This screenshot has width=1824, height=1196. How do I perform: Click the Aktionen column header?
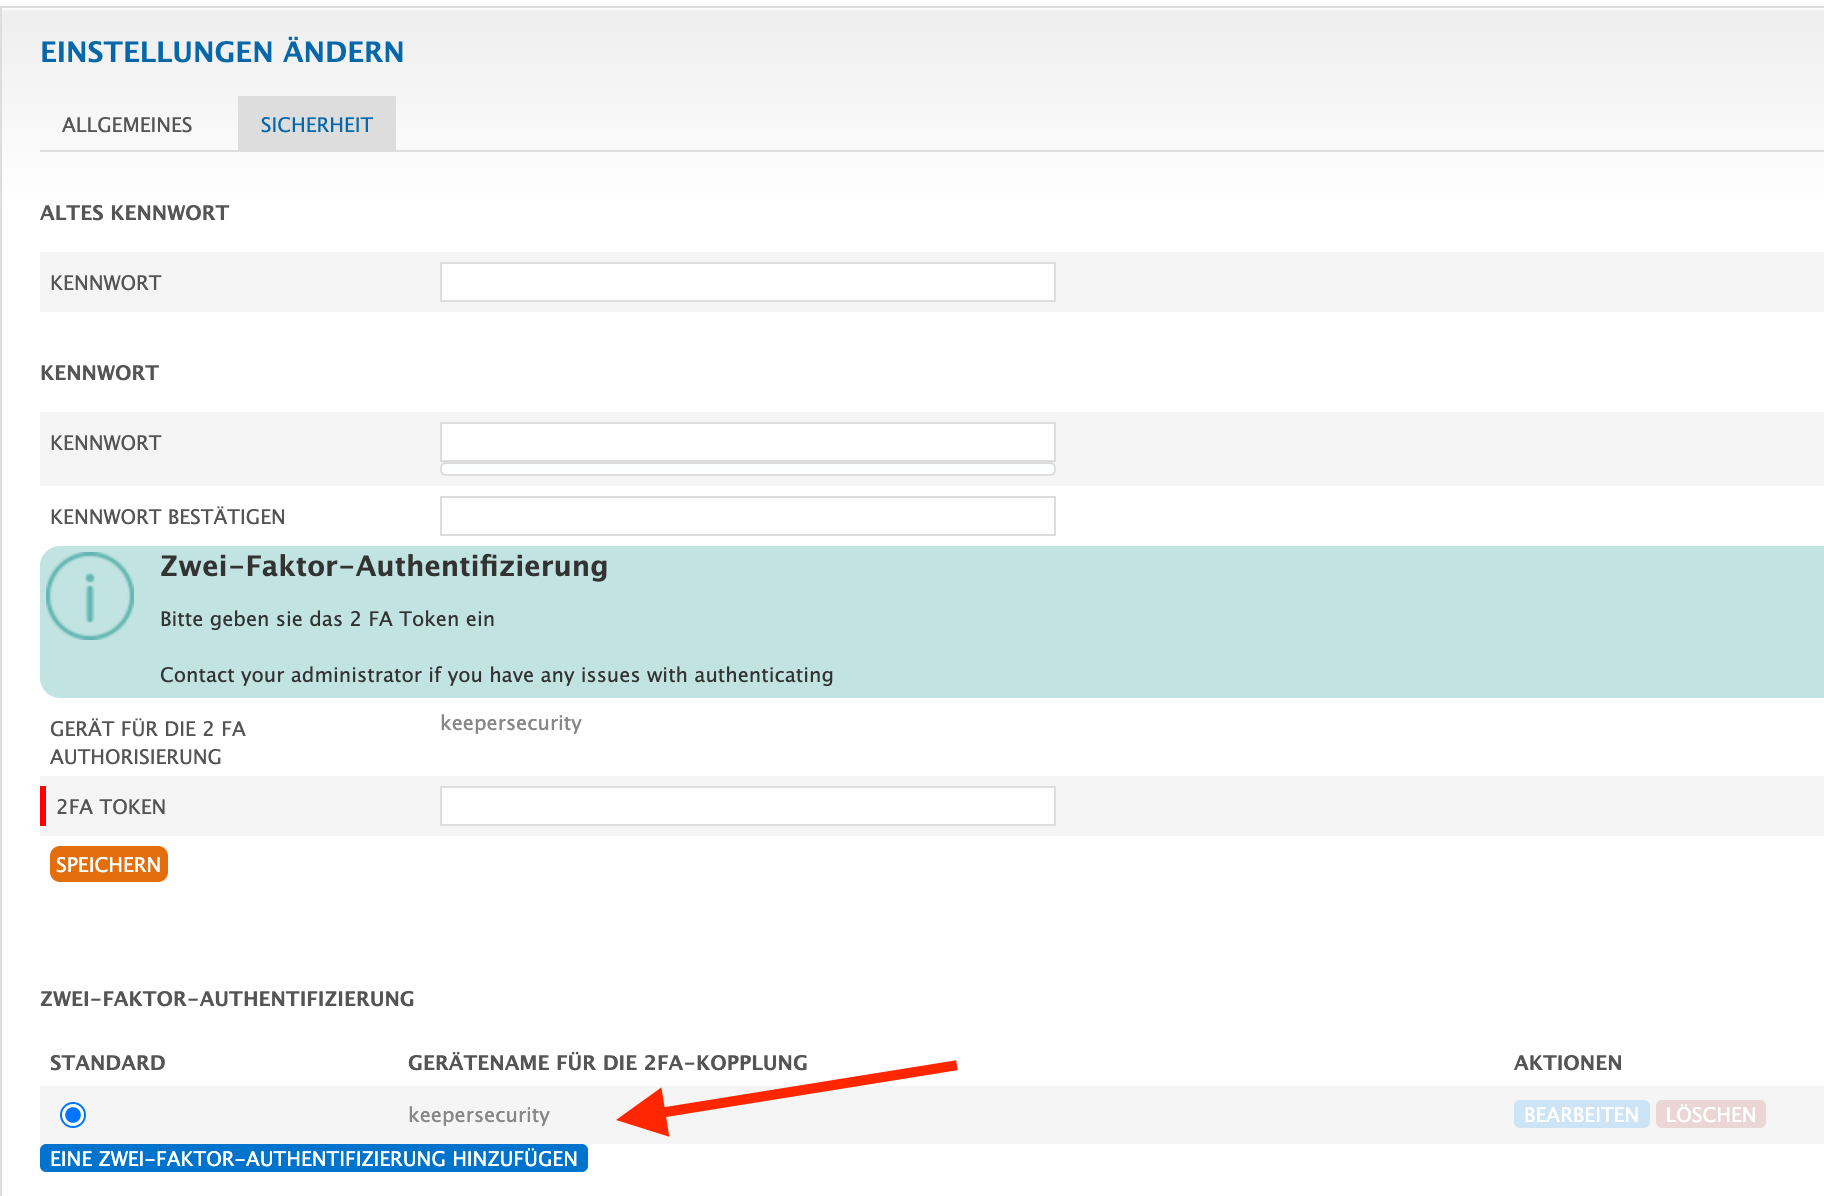tap(1567, 1062)
